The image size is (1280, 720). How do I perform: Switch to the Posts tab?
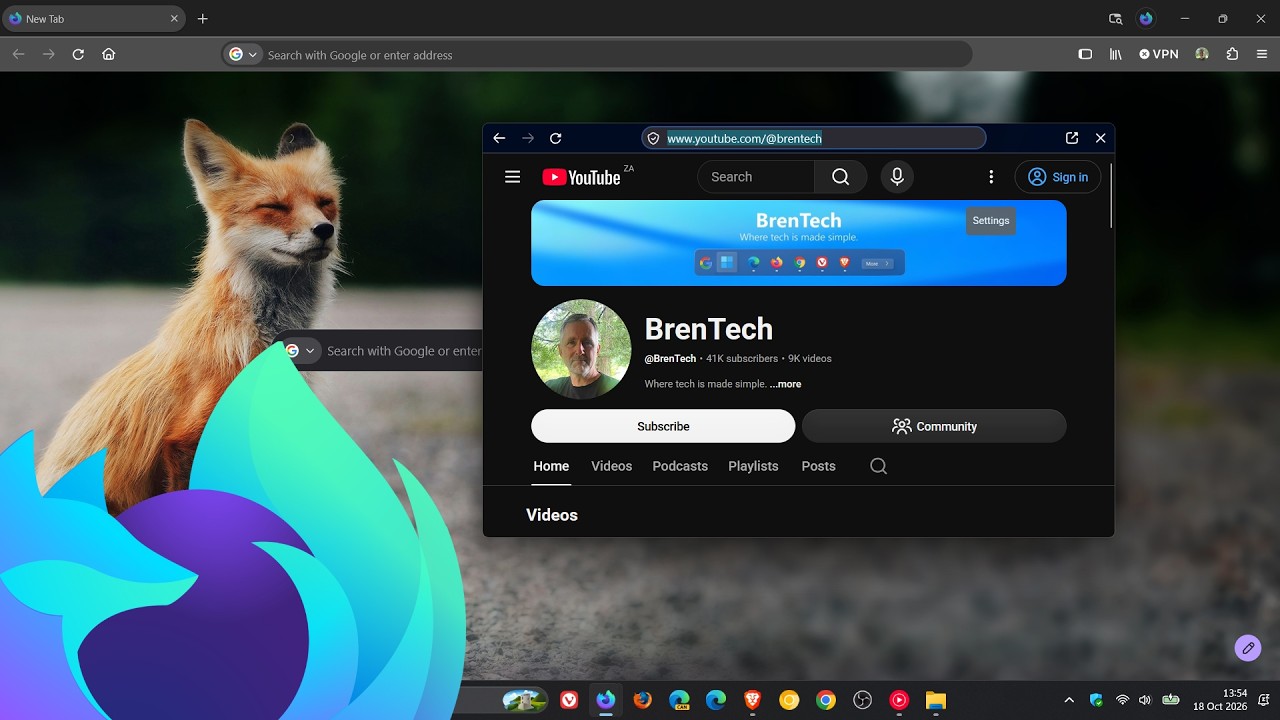pos(818,466)
